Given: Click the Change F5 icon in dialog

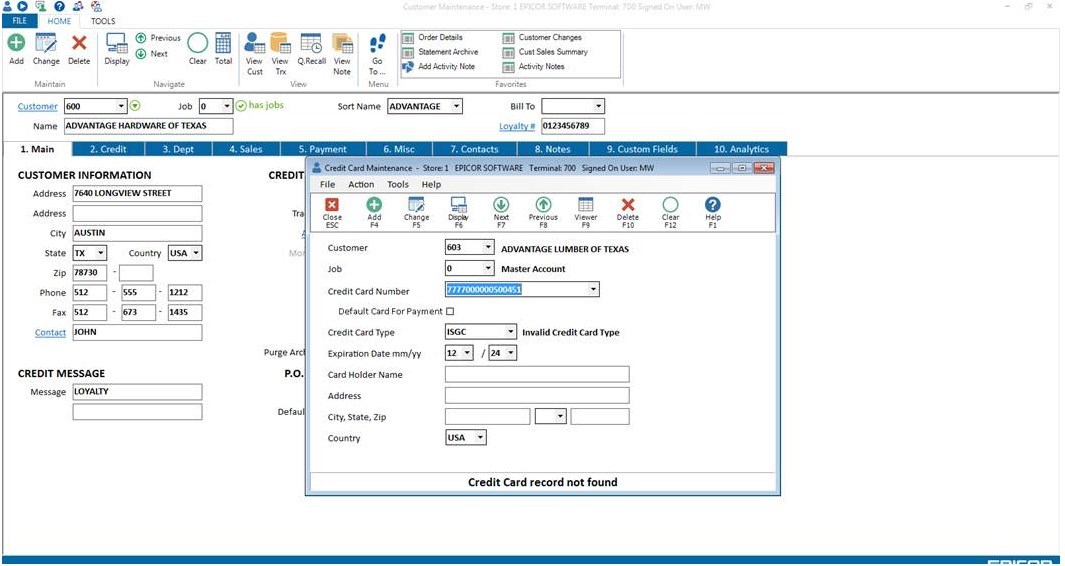Looking at the screenshot, I should (416, 206).
